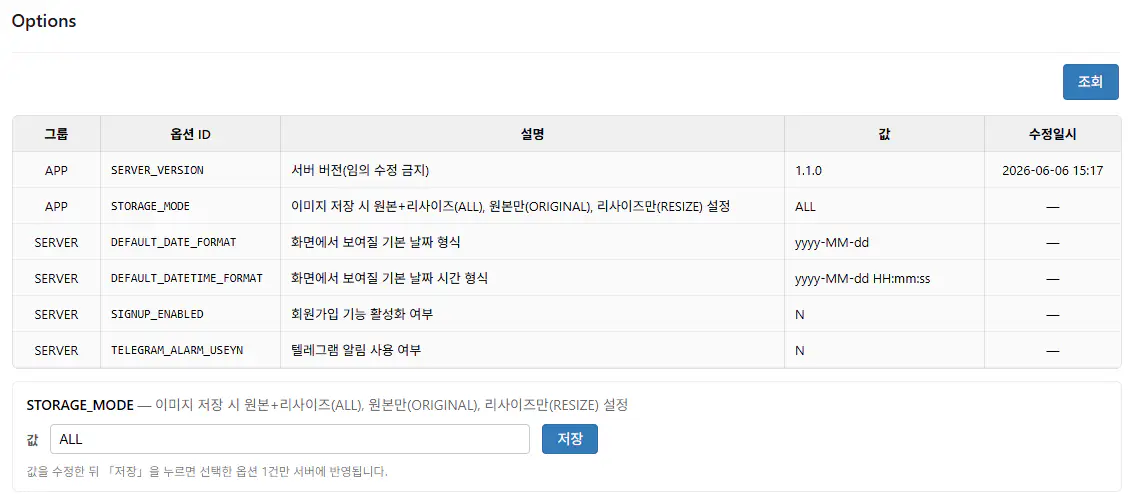The height and width of the screenshot is (499, 1134).
Task: Click the Options page heading
Action: point(44,21)
